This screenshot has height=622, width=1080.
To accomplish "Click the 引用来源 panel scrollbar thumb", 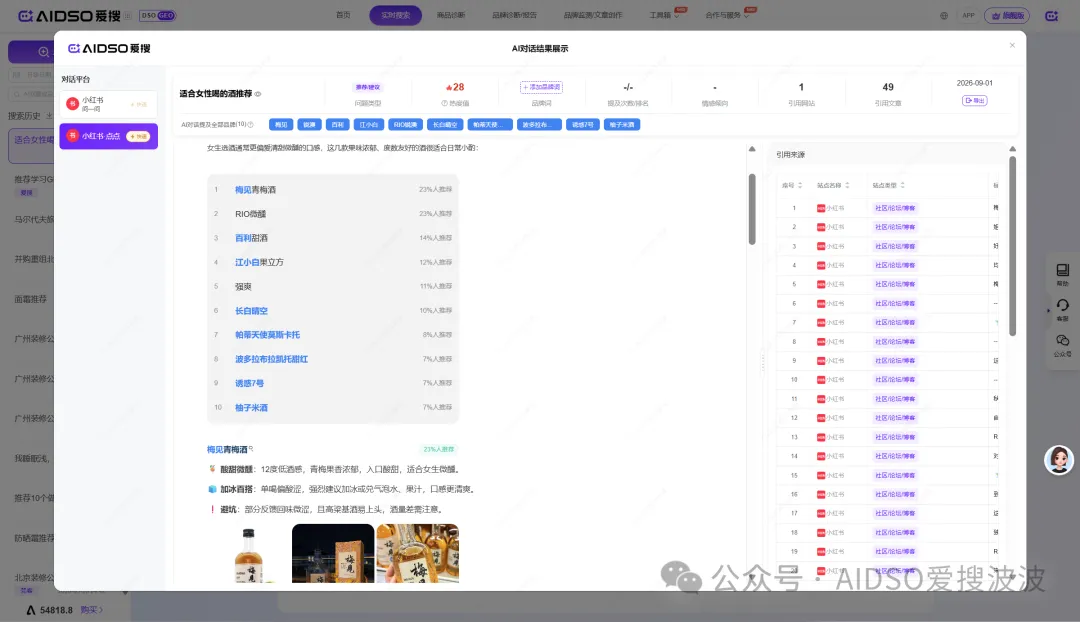I will (1012, 246).
